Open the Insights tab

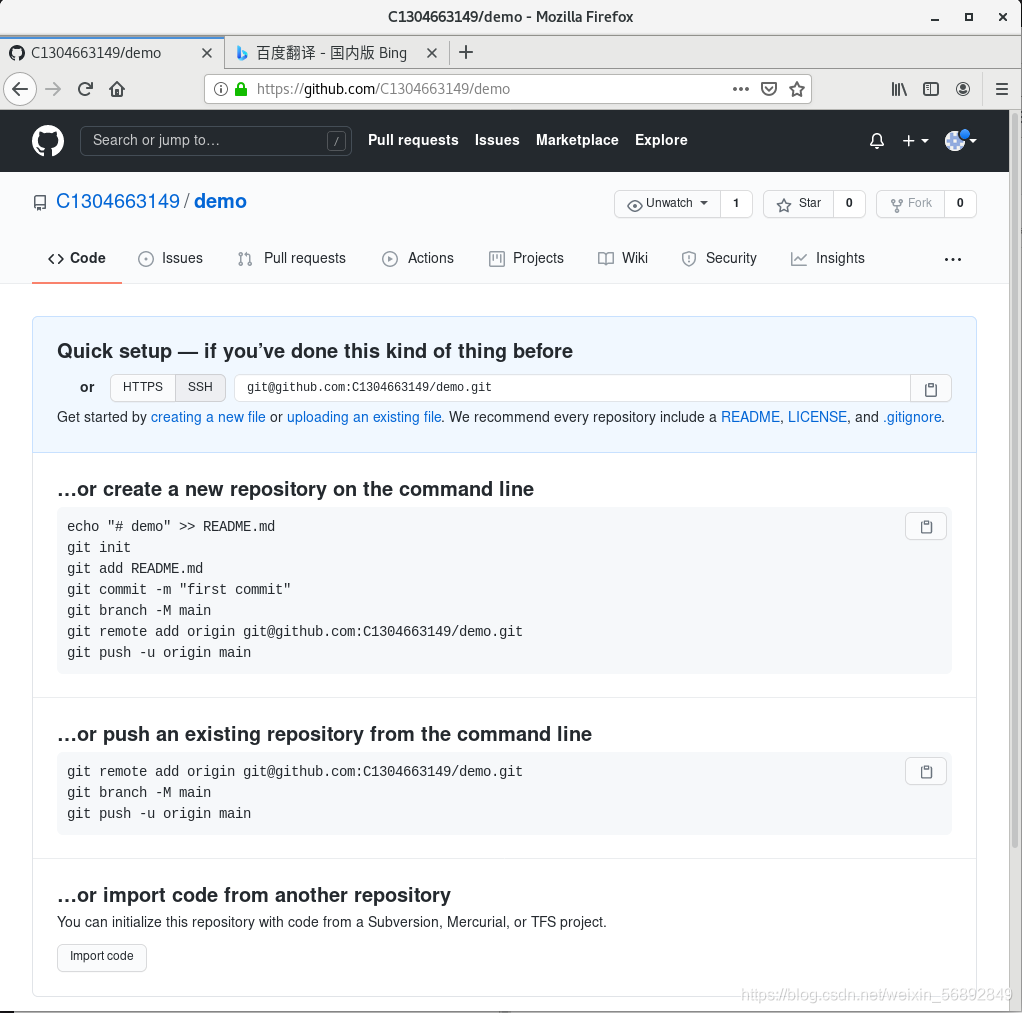point(828,258)
